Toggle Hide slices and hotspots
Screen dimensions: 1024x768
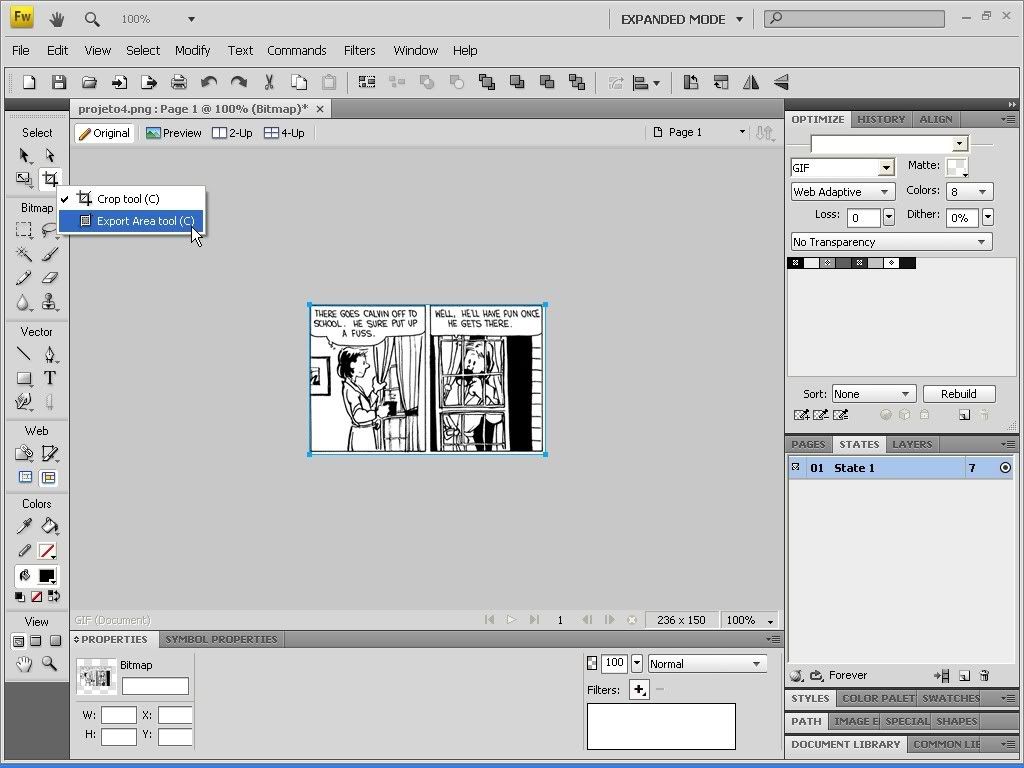tap(25, 477)
